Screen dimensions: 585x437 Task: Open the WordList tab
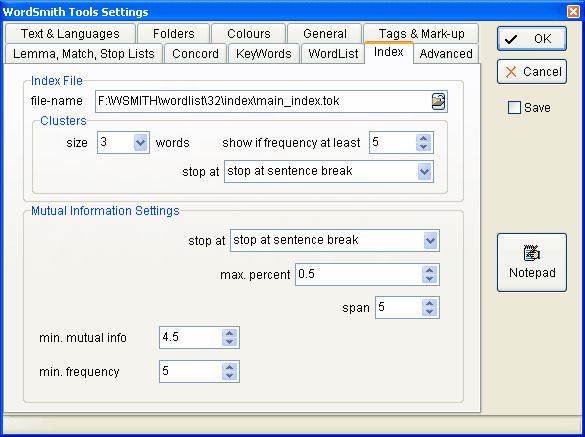tap(333, 53)
